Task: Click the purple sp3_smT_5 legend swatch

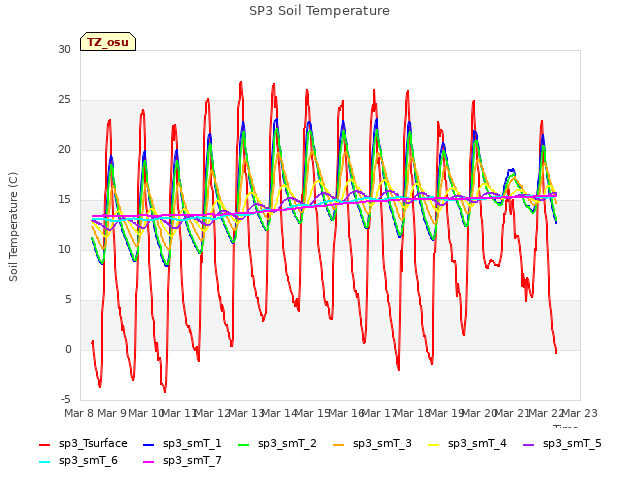Action: tap(529, 444)
